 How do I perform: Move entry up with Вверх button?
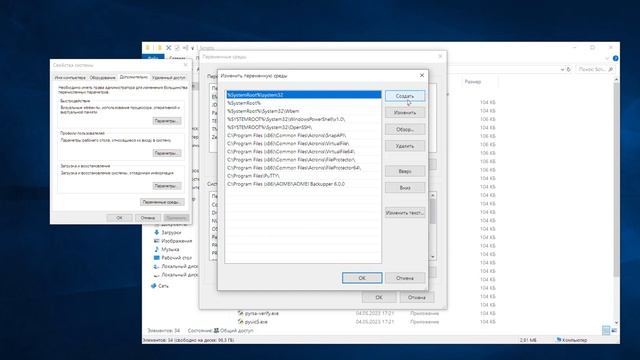coord(405,171)
